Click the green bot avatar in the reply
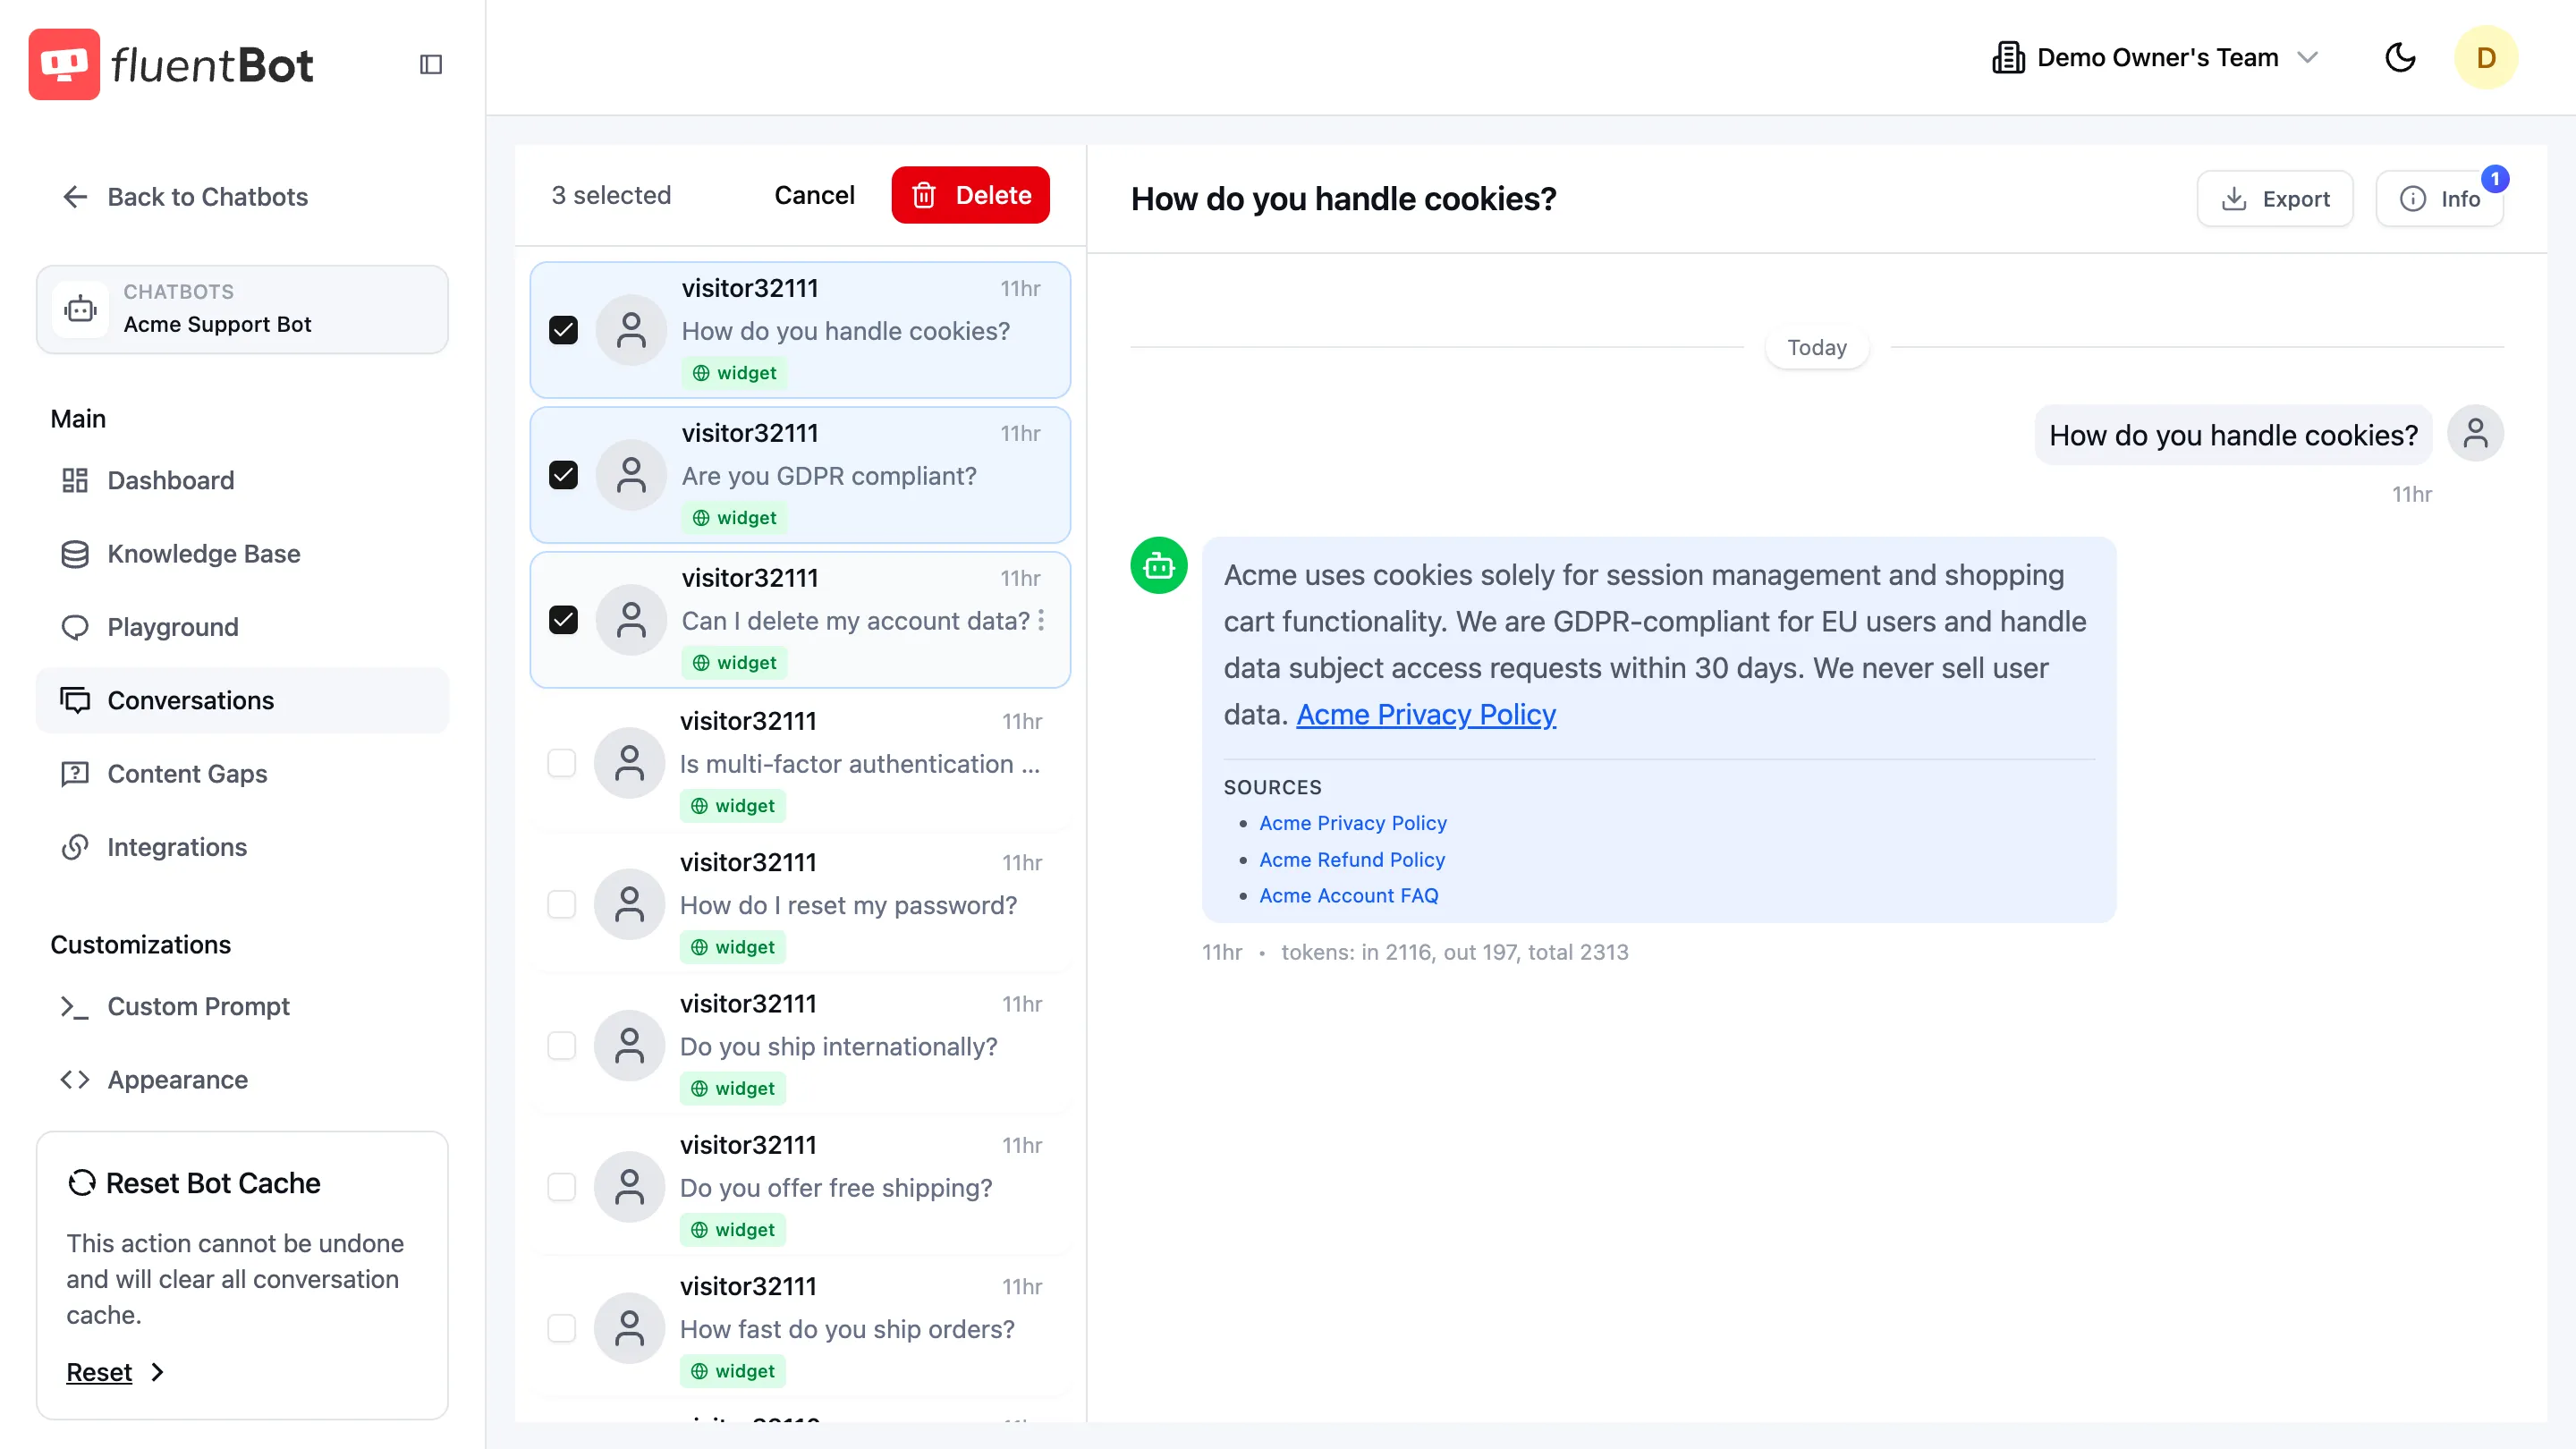 tap(1159, 566)
